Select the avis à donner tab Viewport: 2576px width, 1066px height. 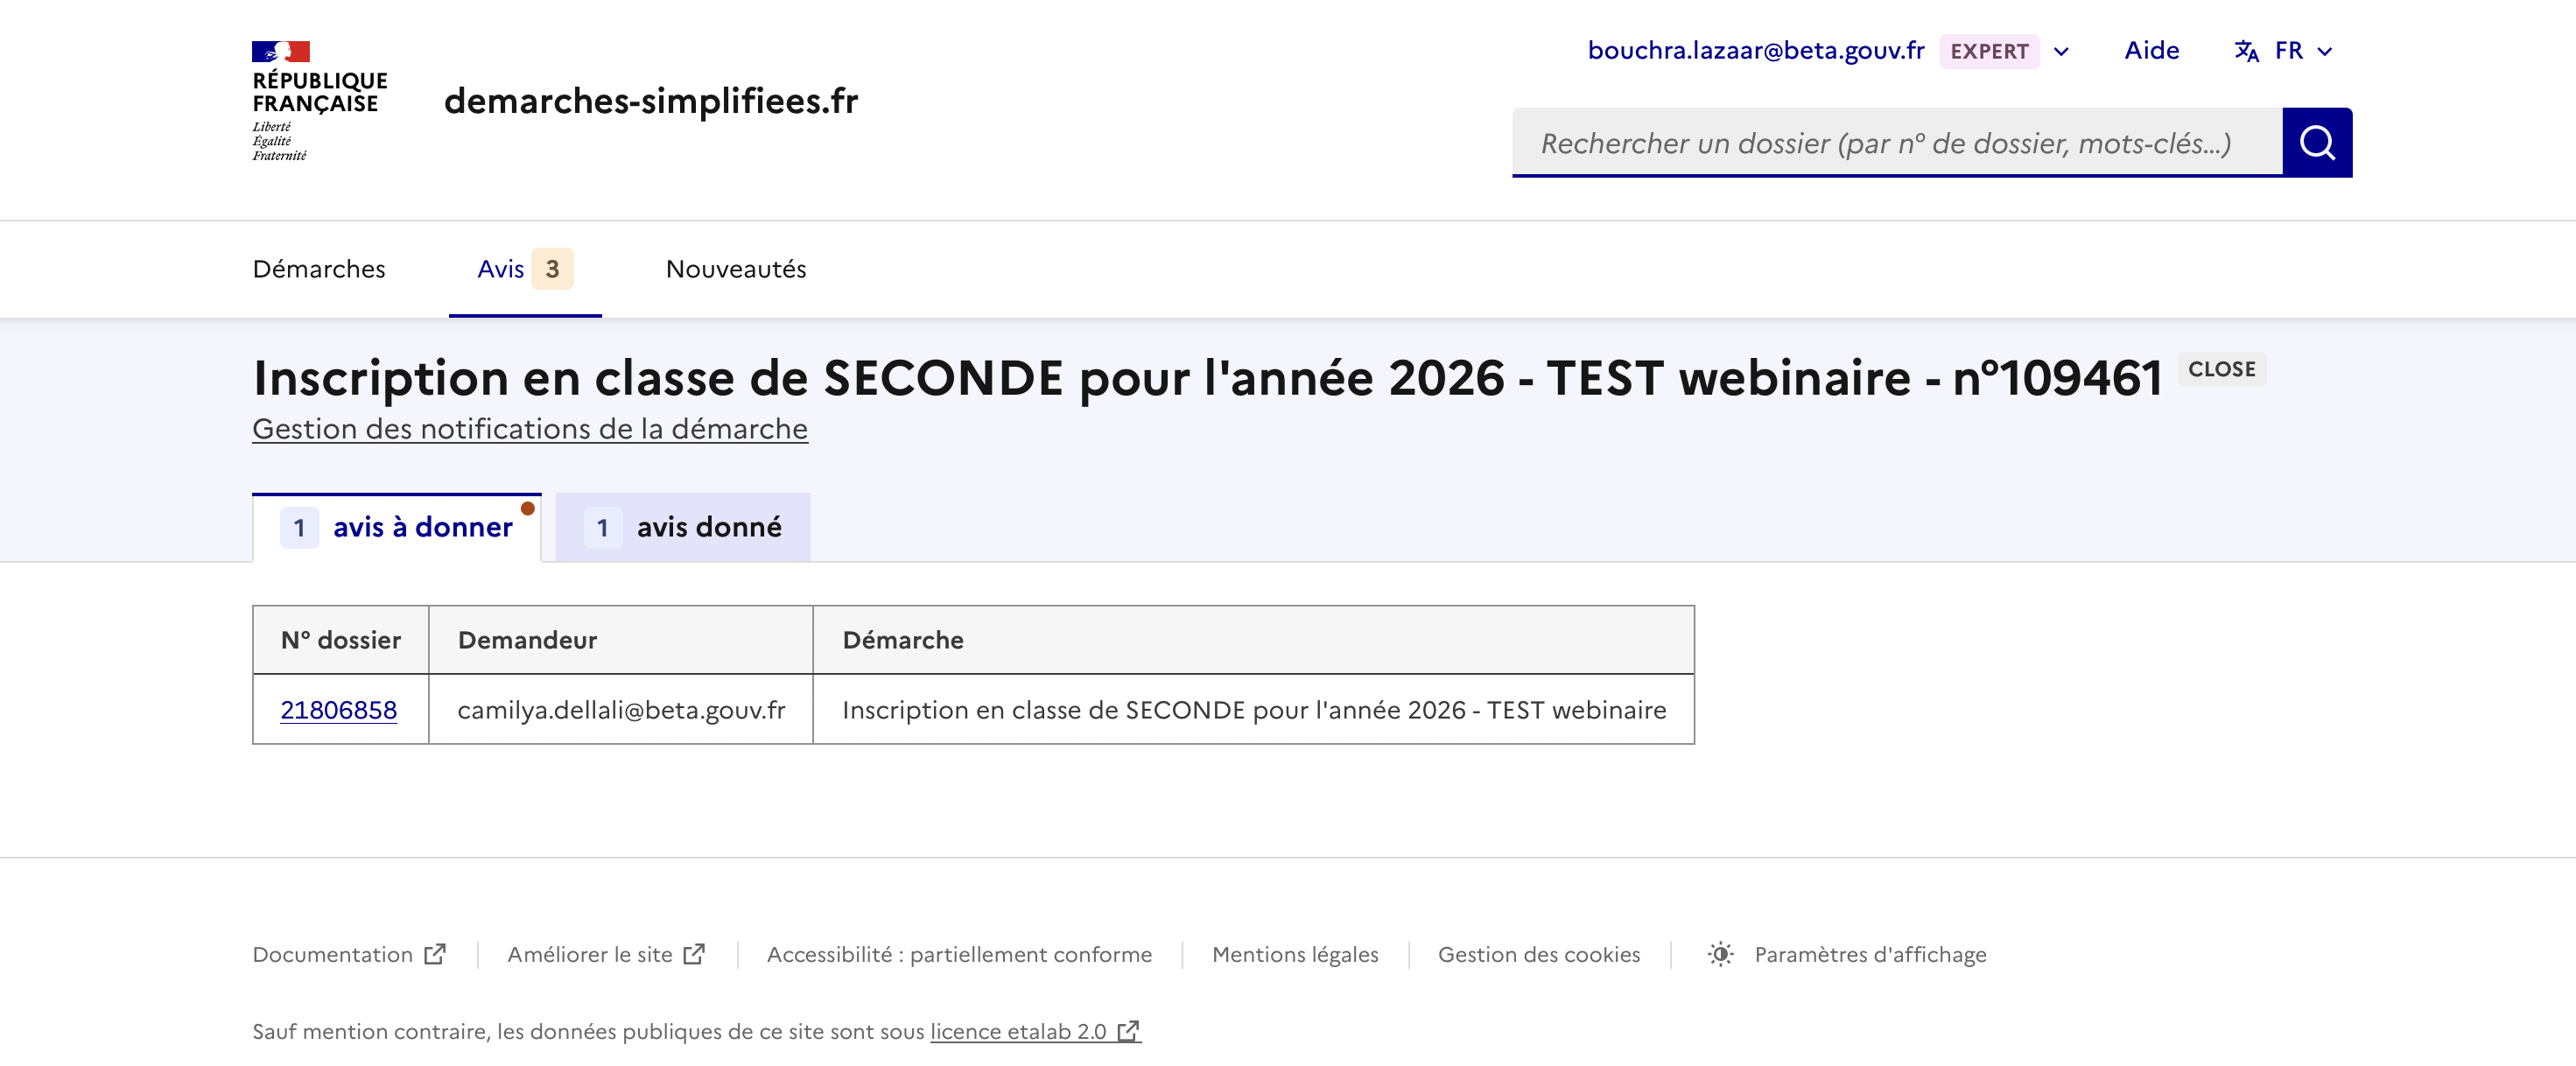(397, 527)
